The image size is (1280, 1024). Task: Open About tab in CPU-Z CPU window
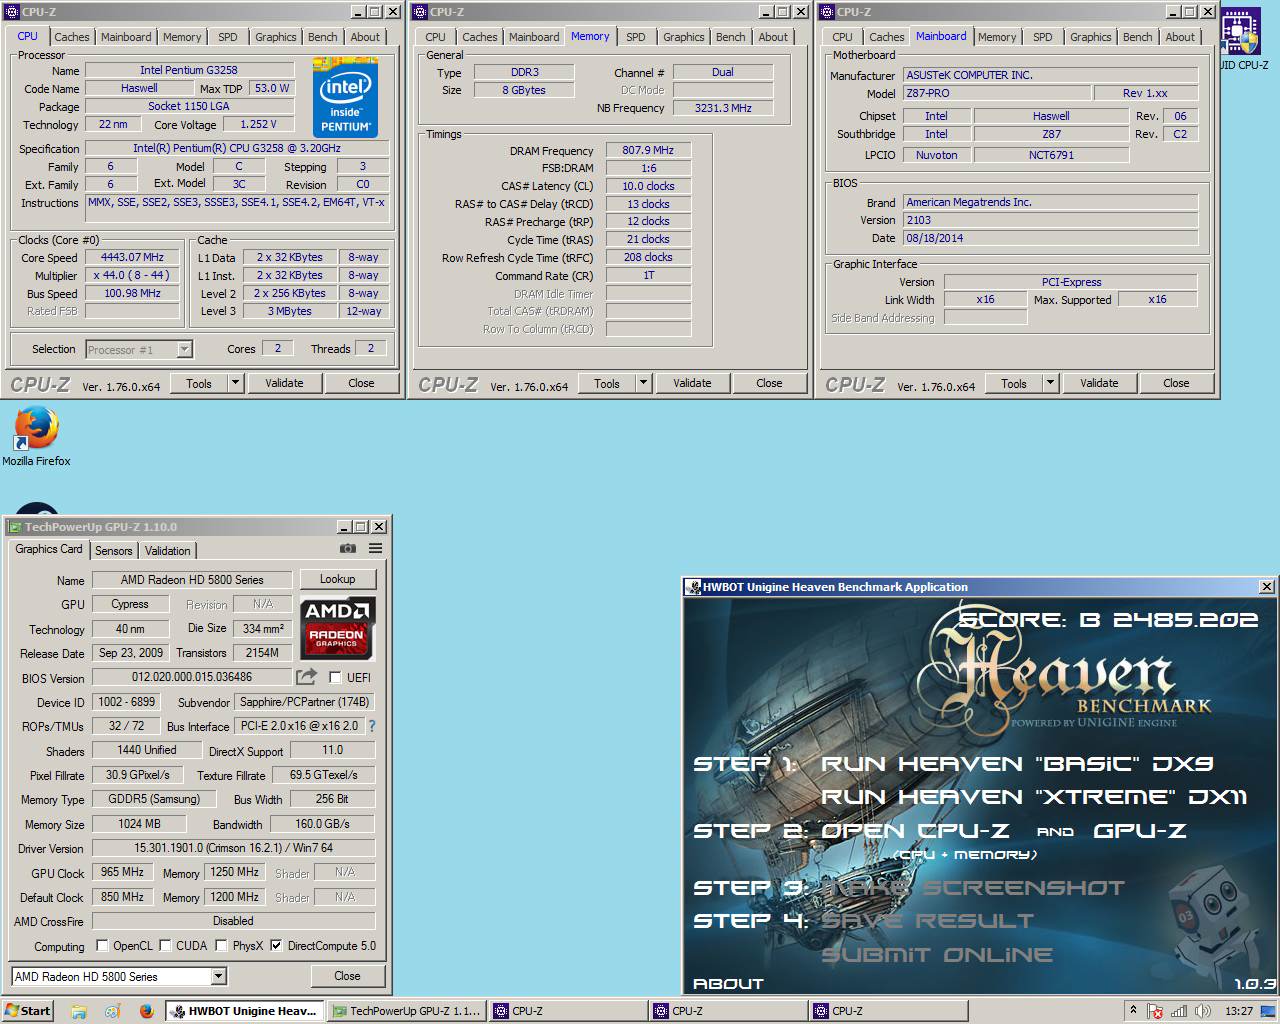[365, 37]
